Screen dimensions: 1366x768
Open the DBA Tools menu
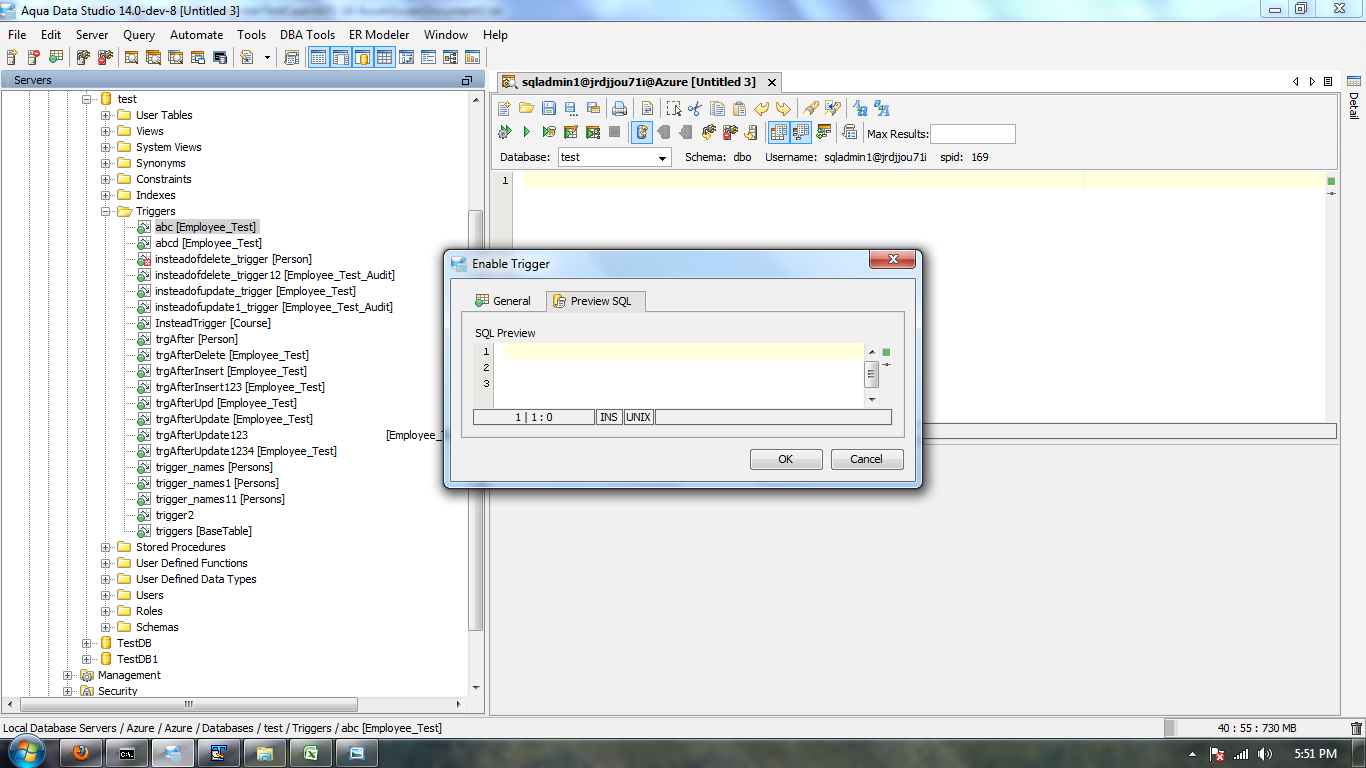coord(307,34)
